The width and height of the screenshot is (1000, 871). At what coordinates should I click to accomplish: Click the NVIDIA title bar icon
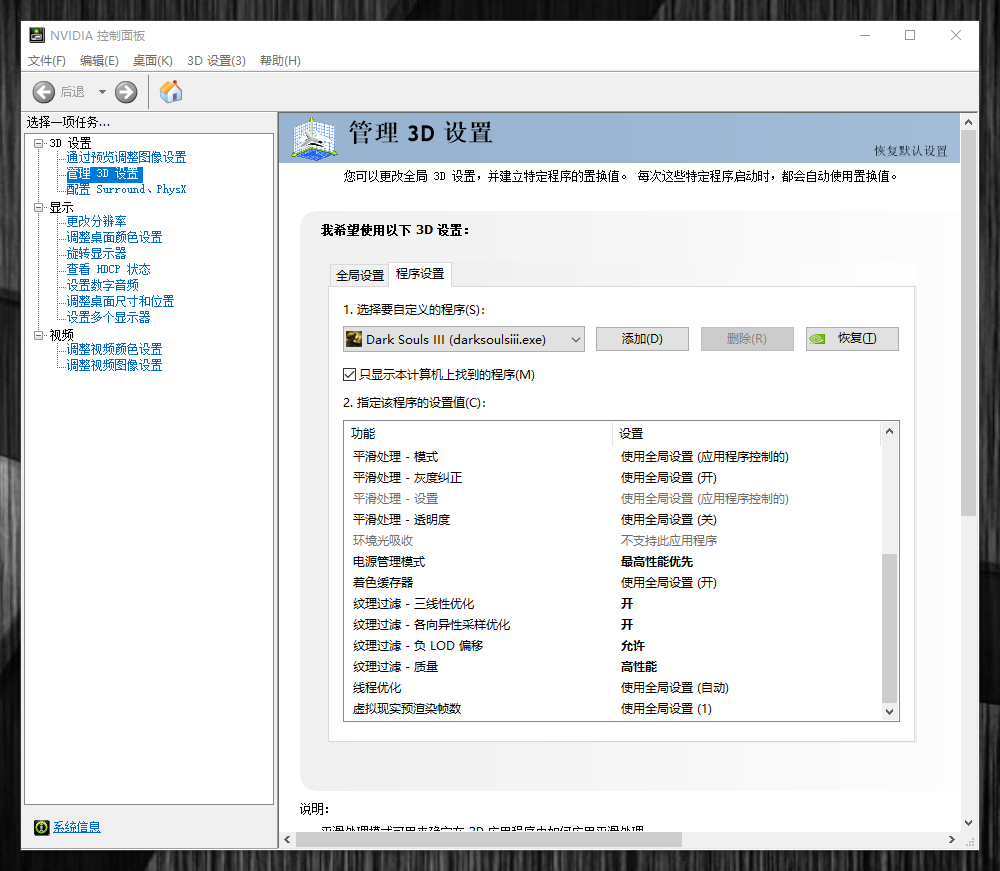coord(37,35)
